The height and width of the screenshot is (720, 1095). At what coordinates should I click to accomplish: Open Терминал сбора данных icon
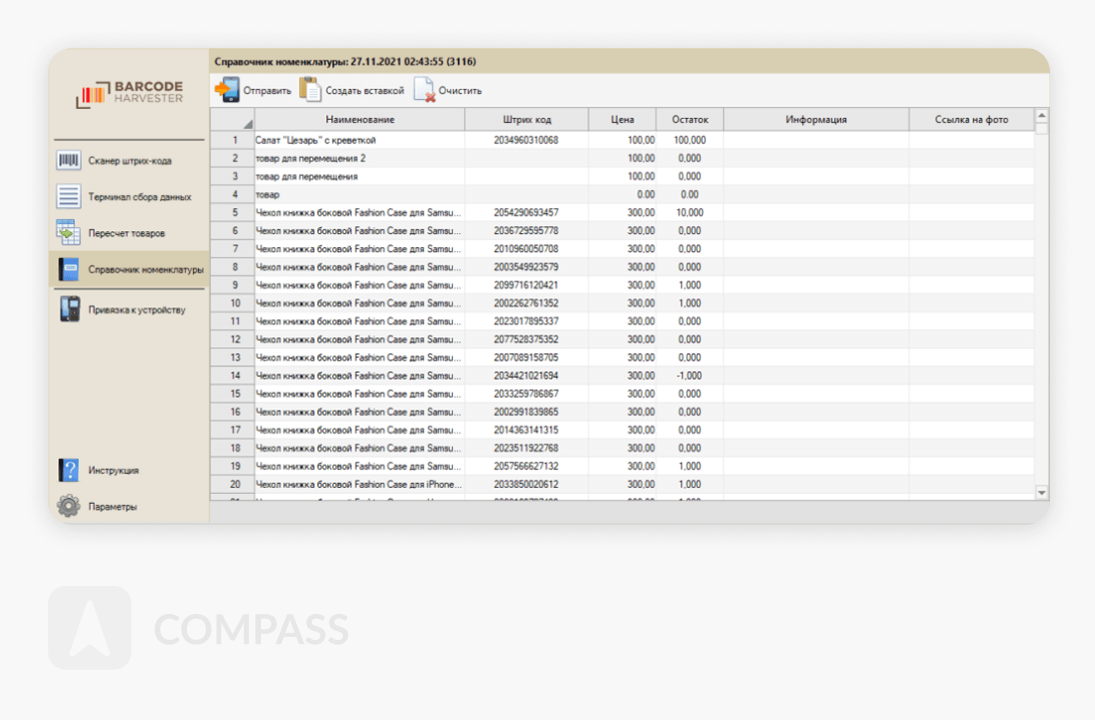68,197
